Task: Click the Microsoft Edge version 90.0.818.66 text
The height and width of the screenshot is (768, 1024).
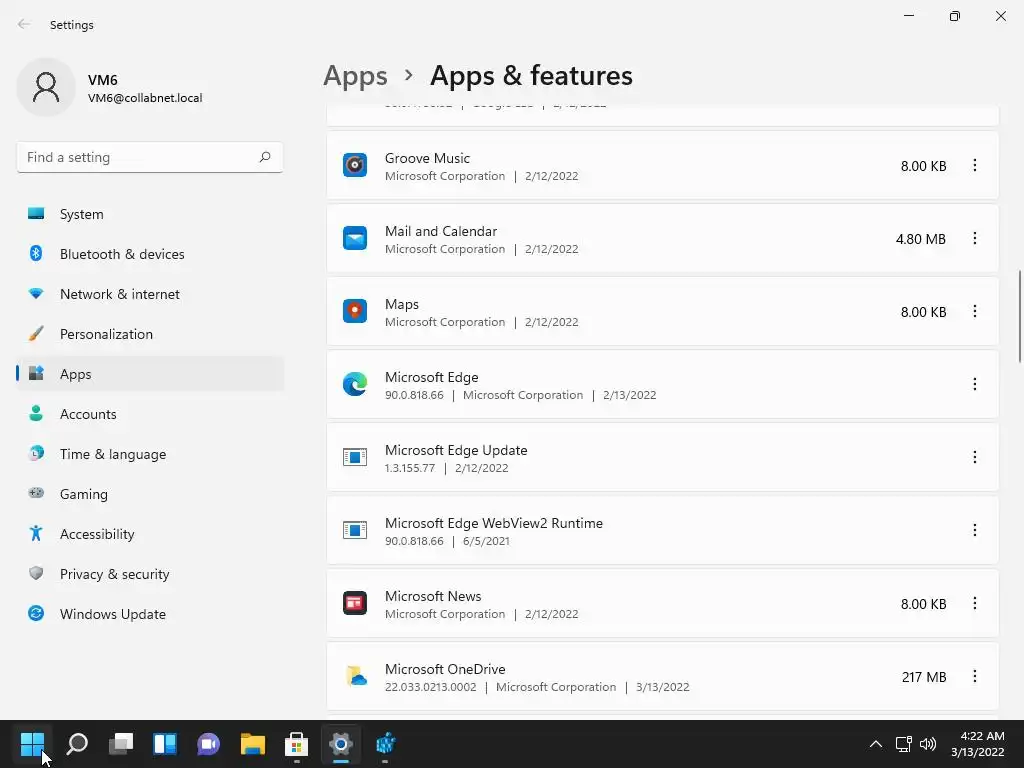Action: coord(414,395)
